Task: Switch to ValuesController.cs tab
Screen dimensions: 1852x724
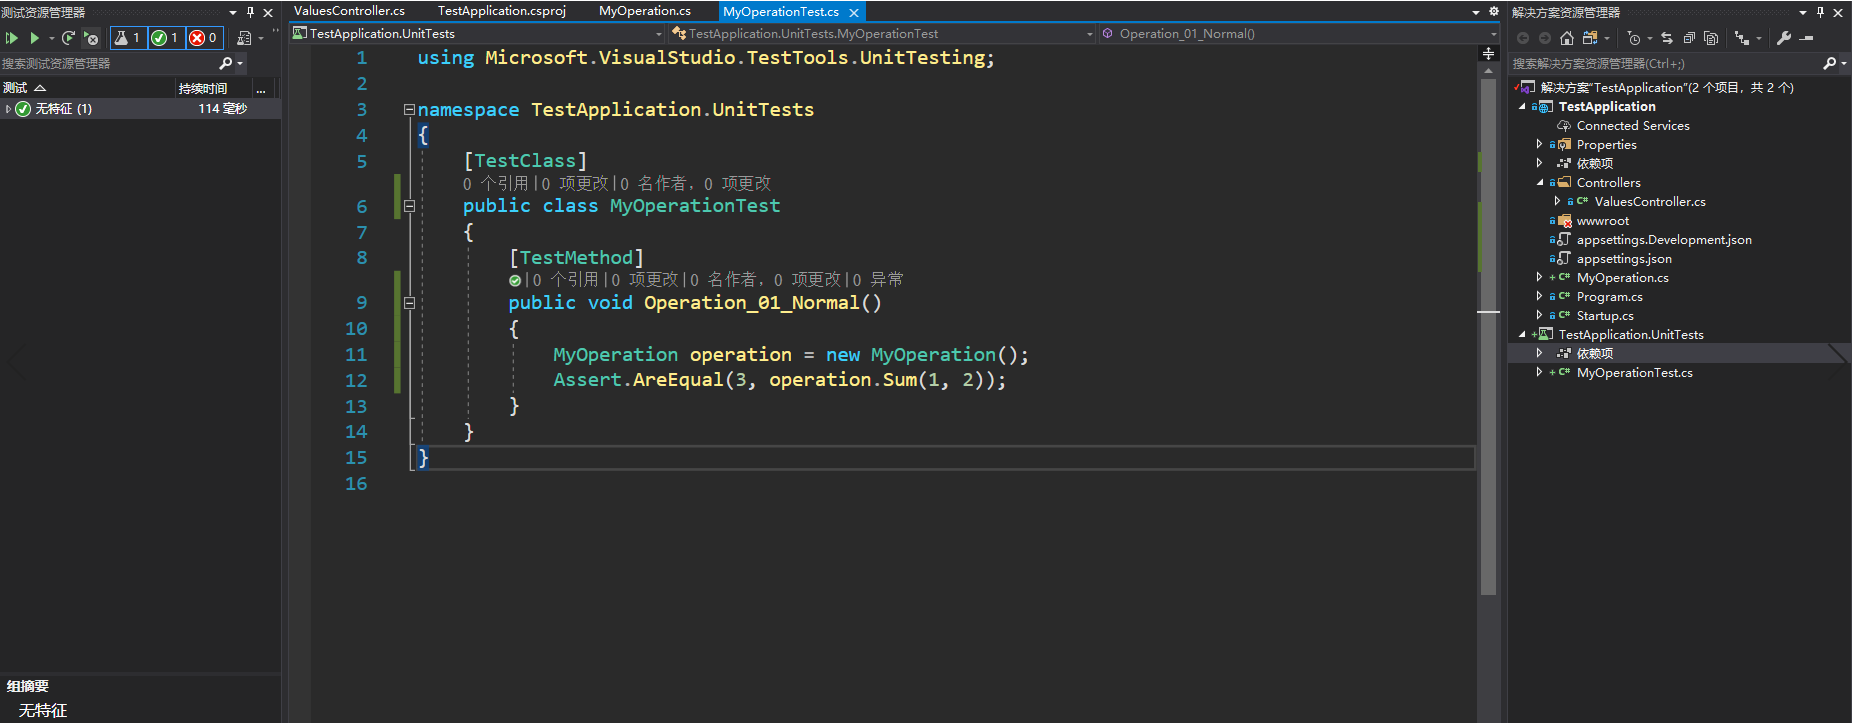Action: pos(349,11)
